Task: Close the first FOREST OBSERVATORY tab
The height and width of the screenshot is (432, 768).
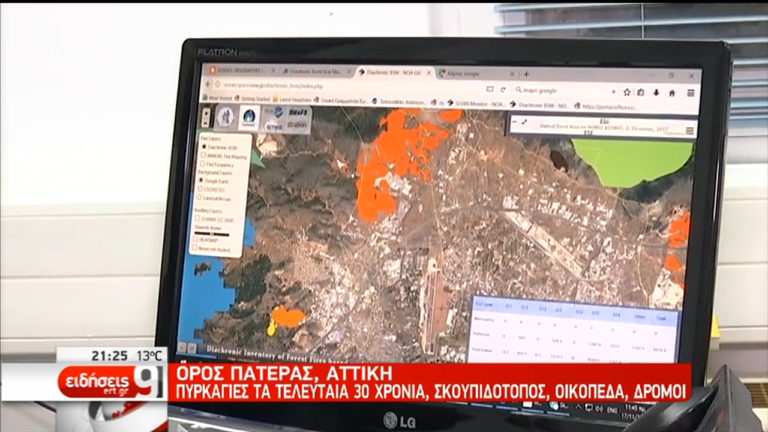Action: click(x=273, y=71)
